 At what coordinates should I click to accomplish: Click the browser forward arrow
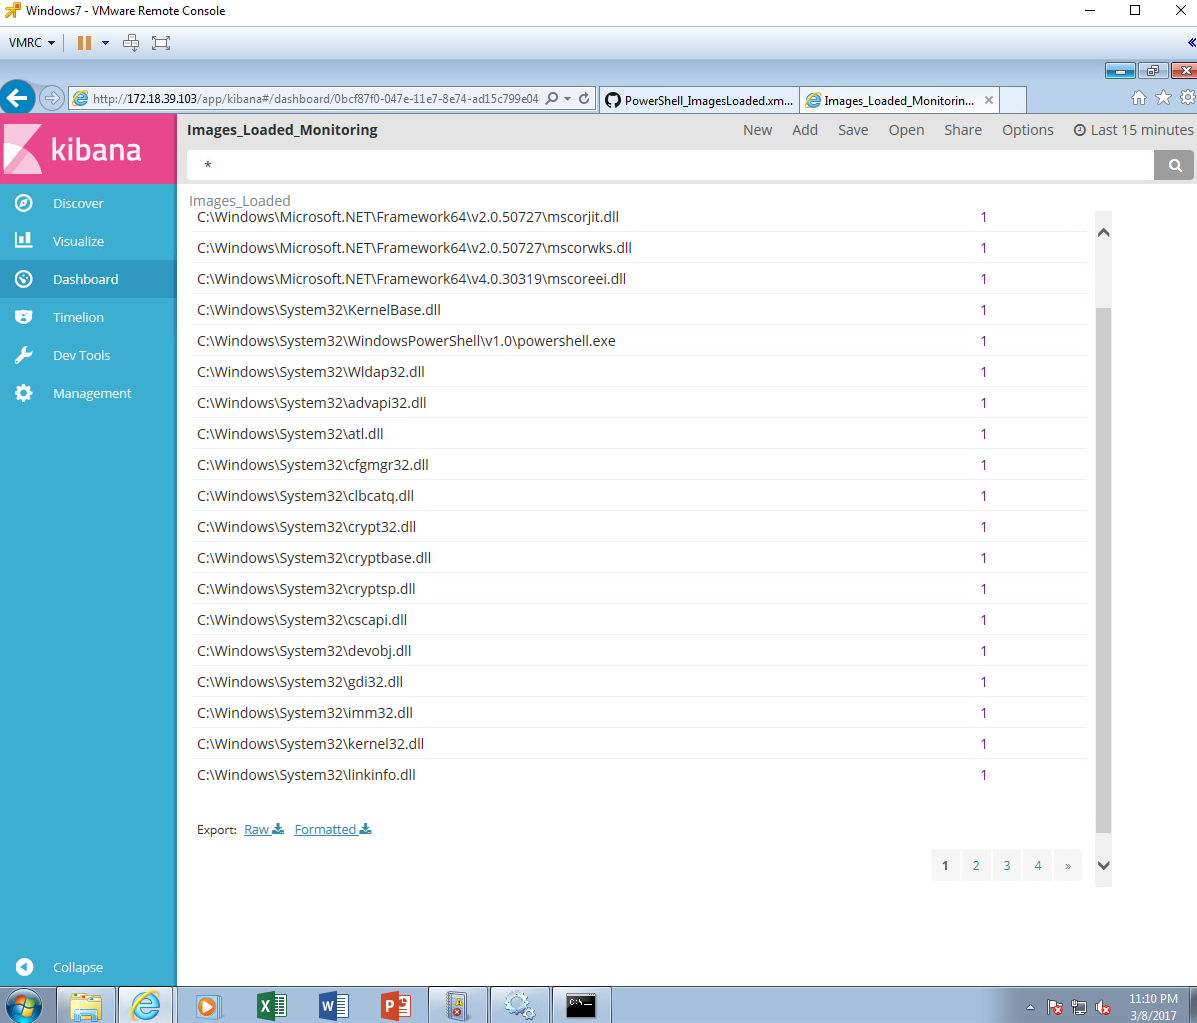click(x=51, y=98)
